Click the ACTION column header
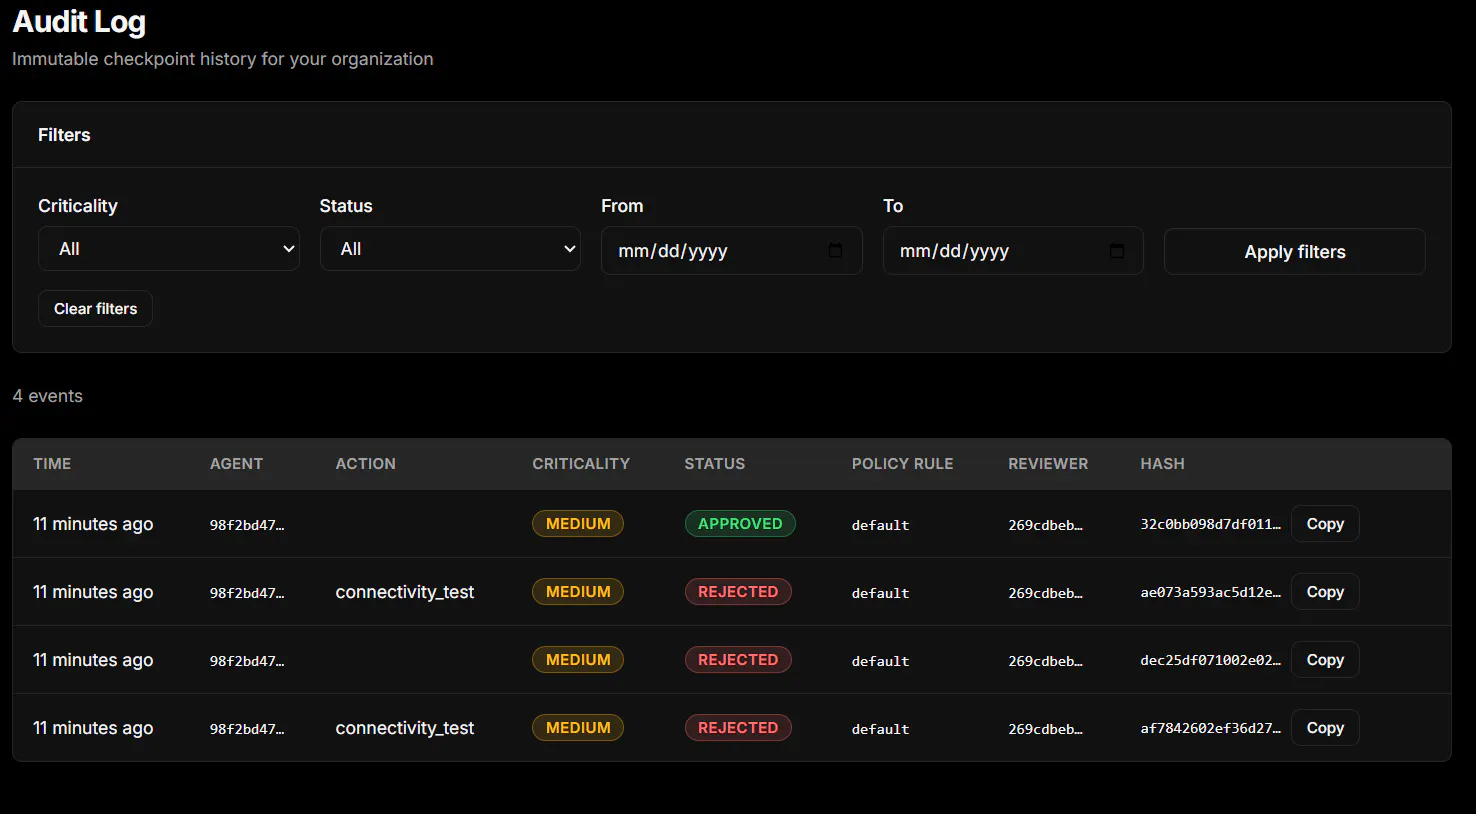The width and height of the screenshot is (1476, 814). 366,464
